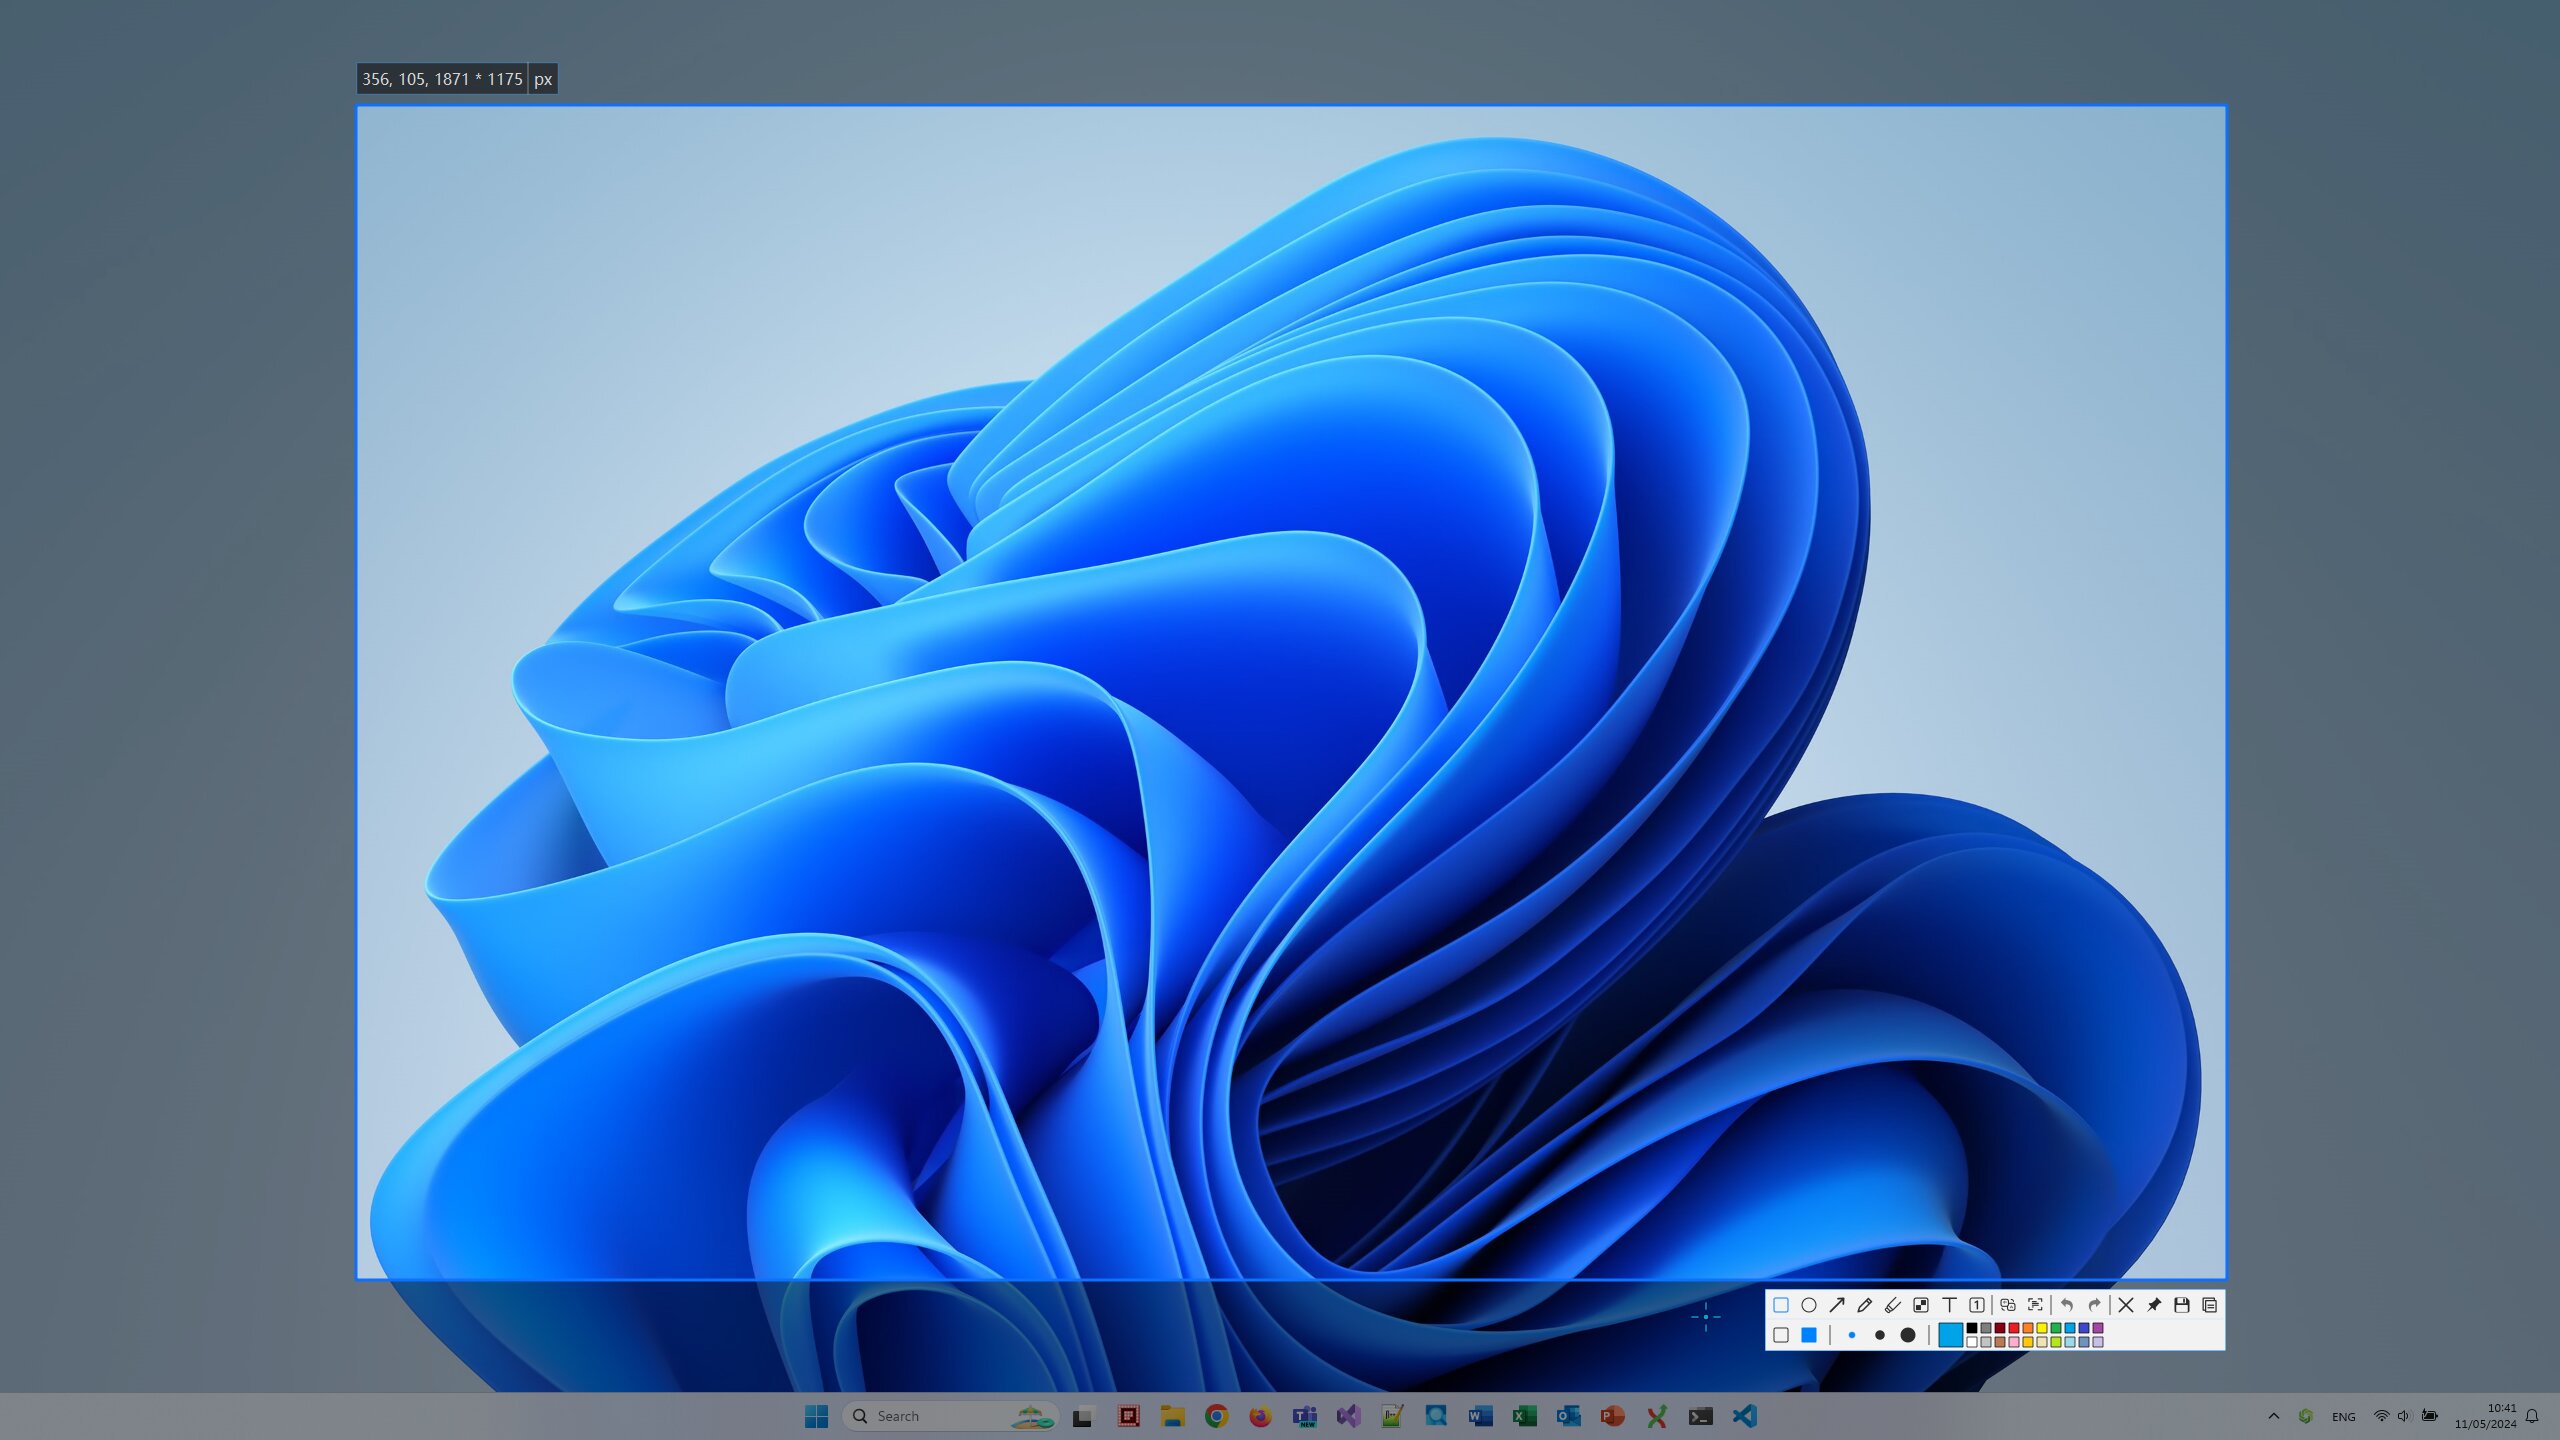Screen dimensions: 2560x1440
Task: Select the undo arrow tool
Action: pos(2066,1305)
